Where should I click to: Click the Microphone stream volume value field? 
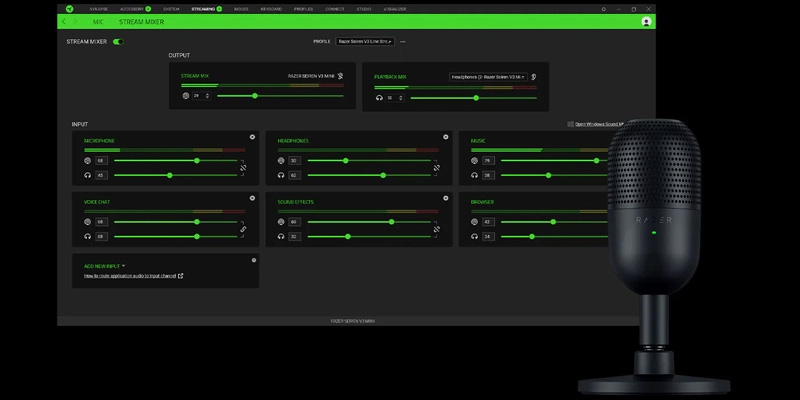101,160
